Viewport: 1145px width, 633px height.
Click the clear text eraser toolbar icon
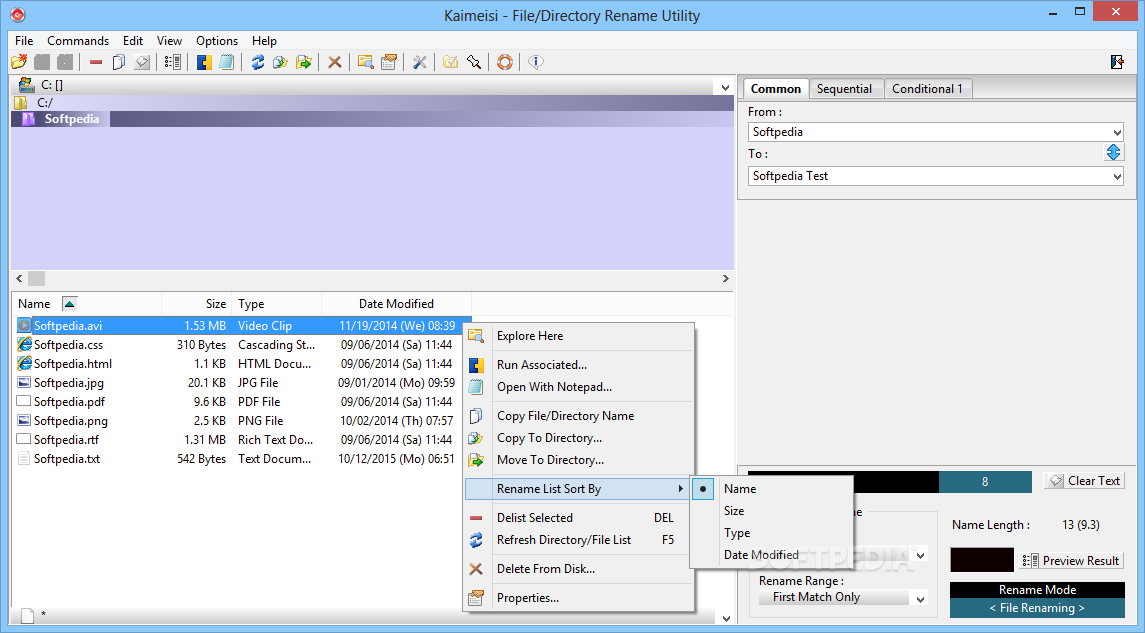coord(142,62)
